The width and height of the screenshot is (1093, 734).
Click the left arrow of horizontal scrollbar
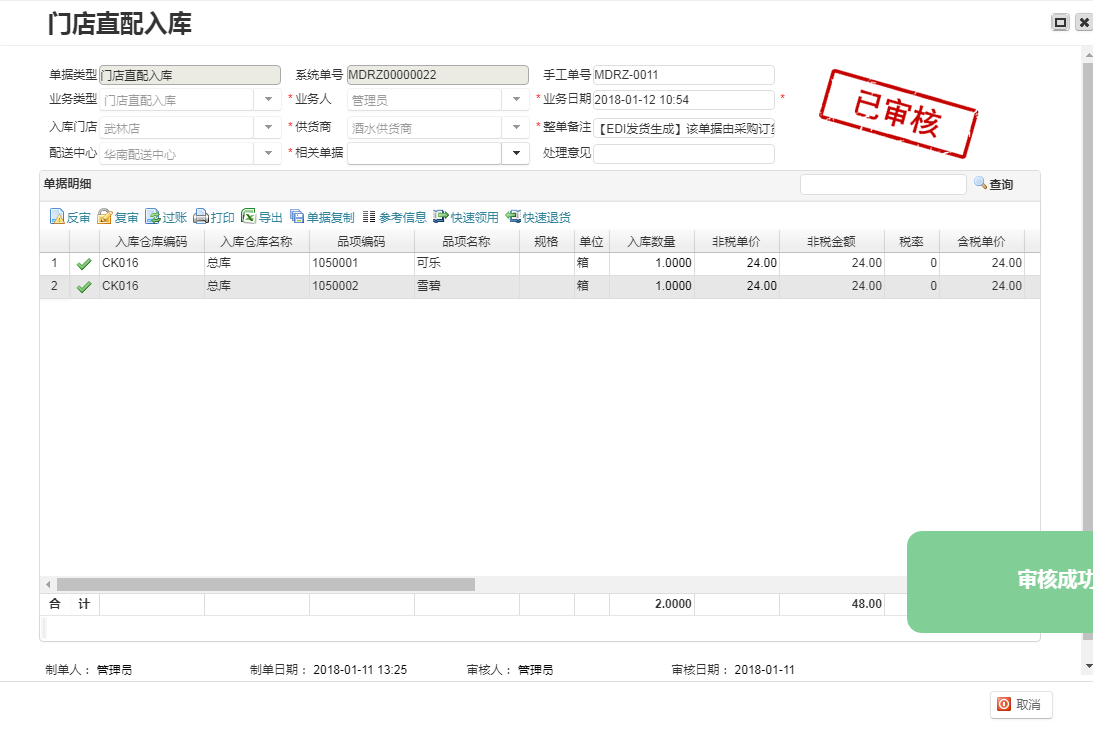48,584
